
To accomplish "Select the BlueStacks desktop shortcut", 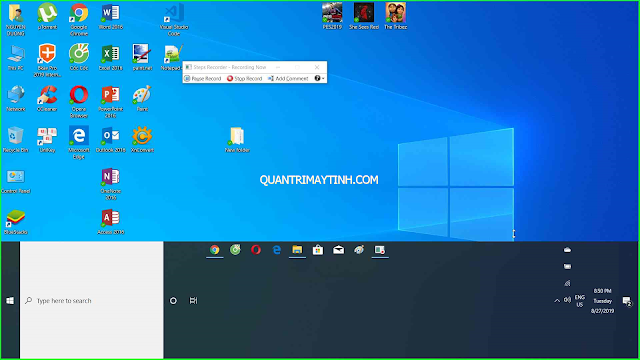I will pos(16,222).
